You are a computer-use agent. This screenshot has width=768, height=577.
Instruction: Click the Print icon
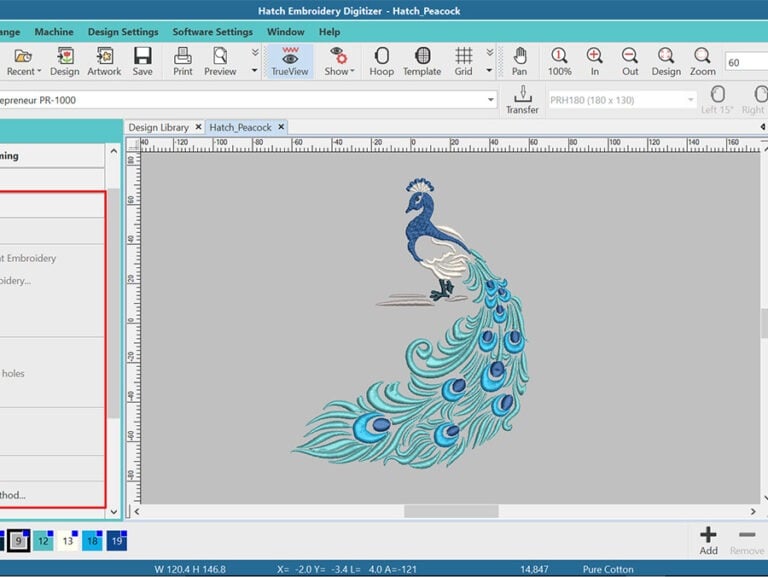click(183, 61)
